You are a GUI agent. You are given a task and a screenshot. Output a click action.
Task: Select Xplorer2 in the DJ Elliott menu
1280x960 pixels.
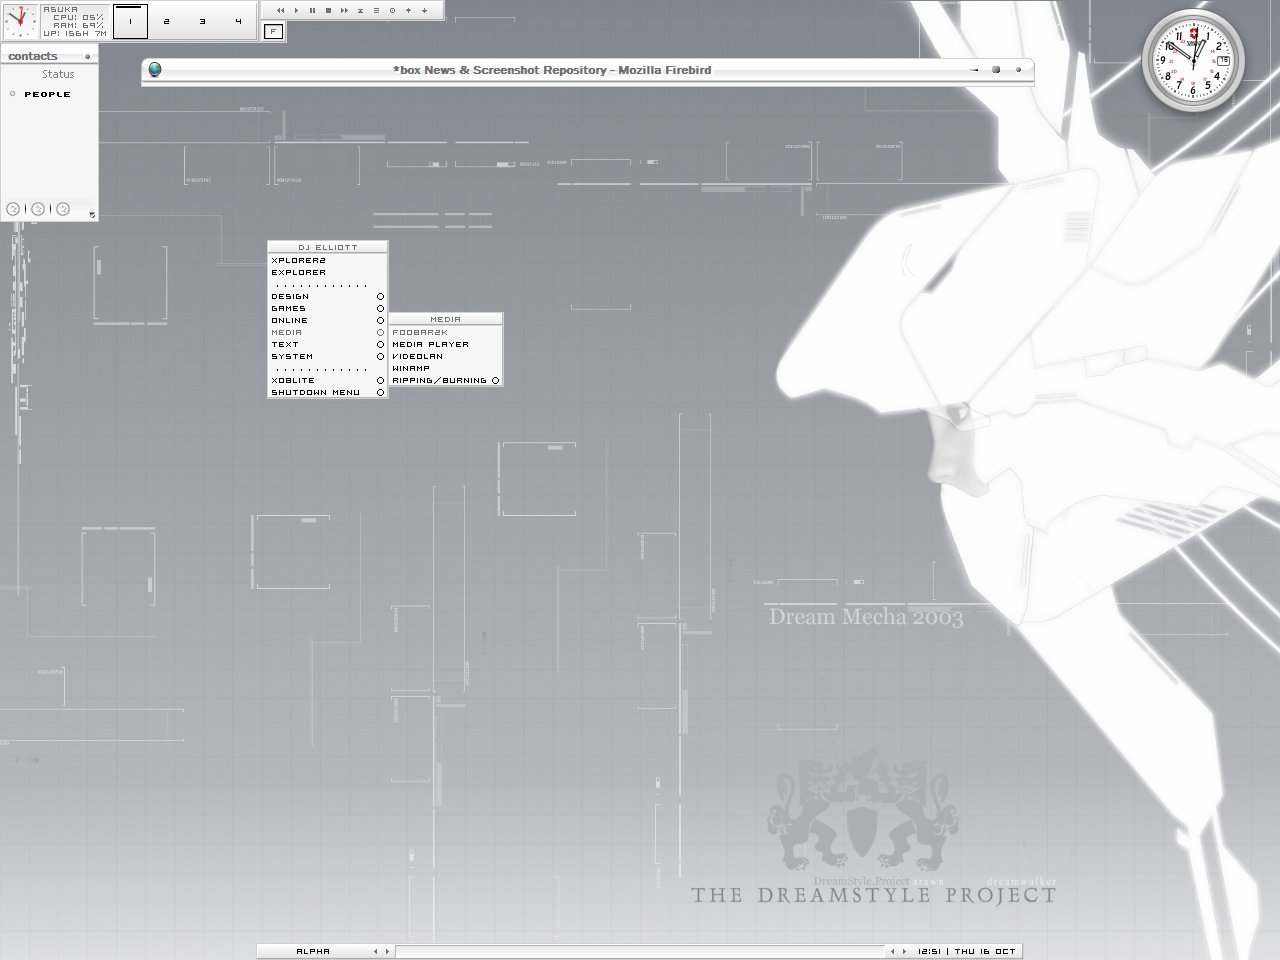[x=298, y=261]
